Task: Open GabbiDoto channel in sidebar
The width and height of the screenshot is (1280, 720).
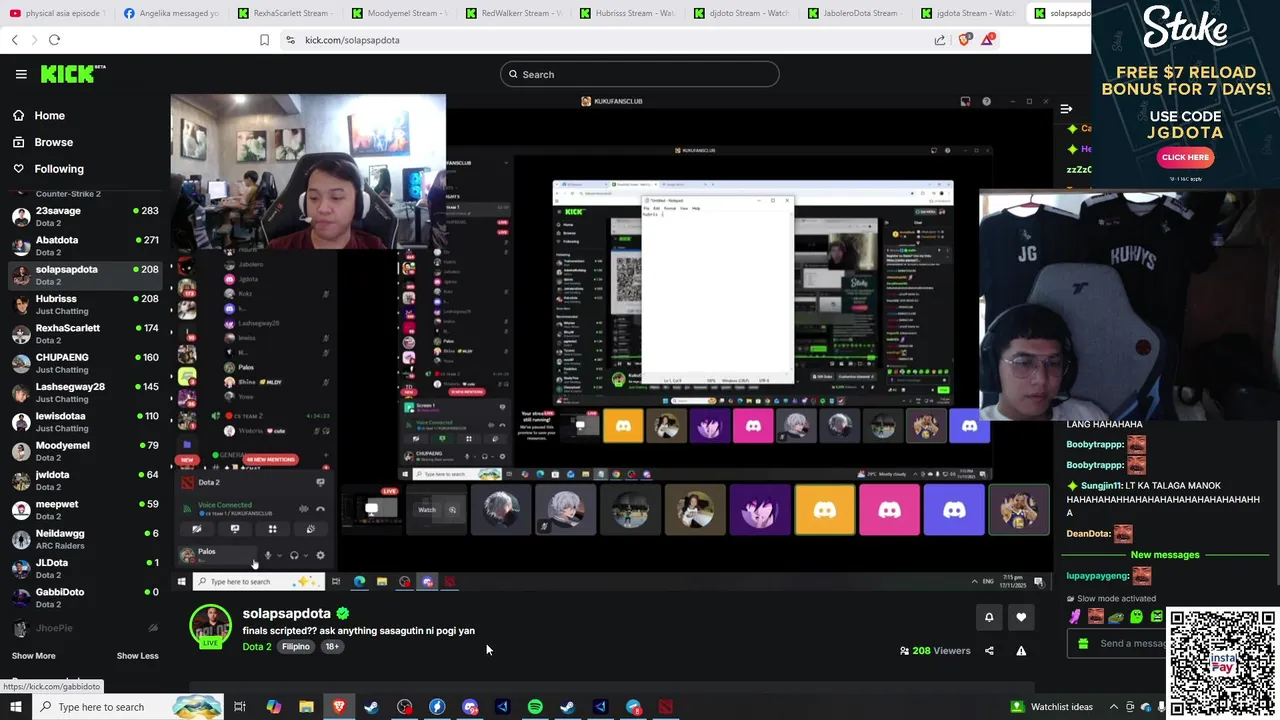Action: coord(85,597)
